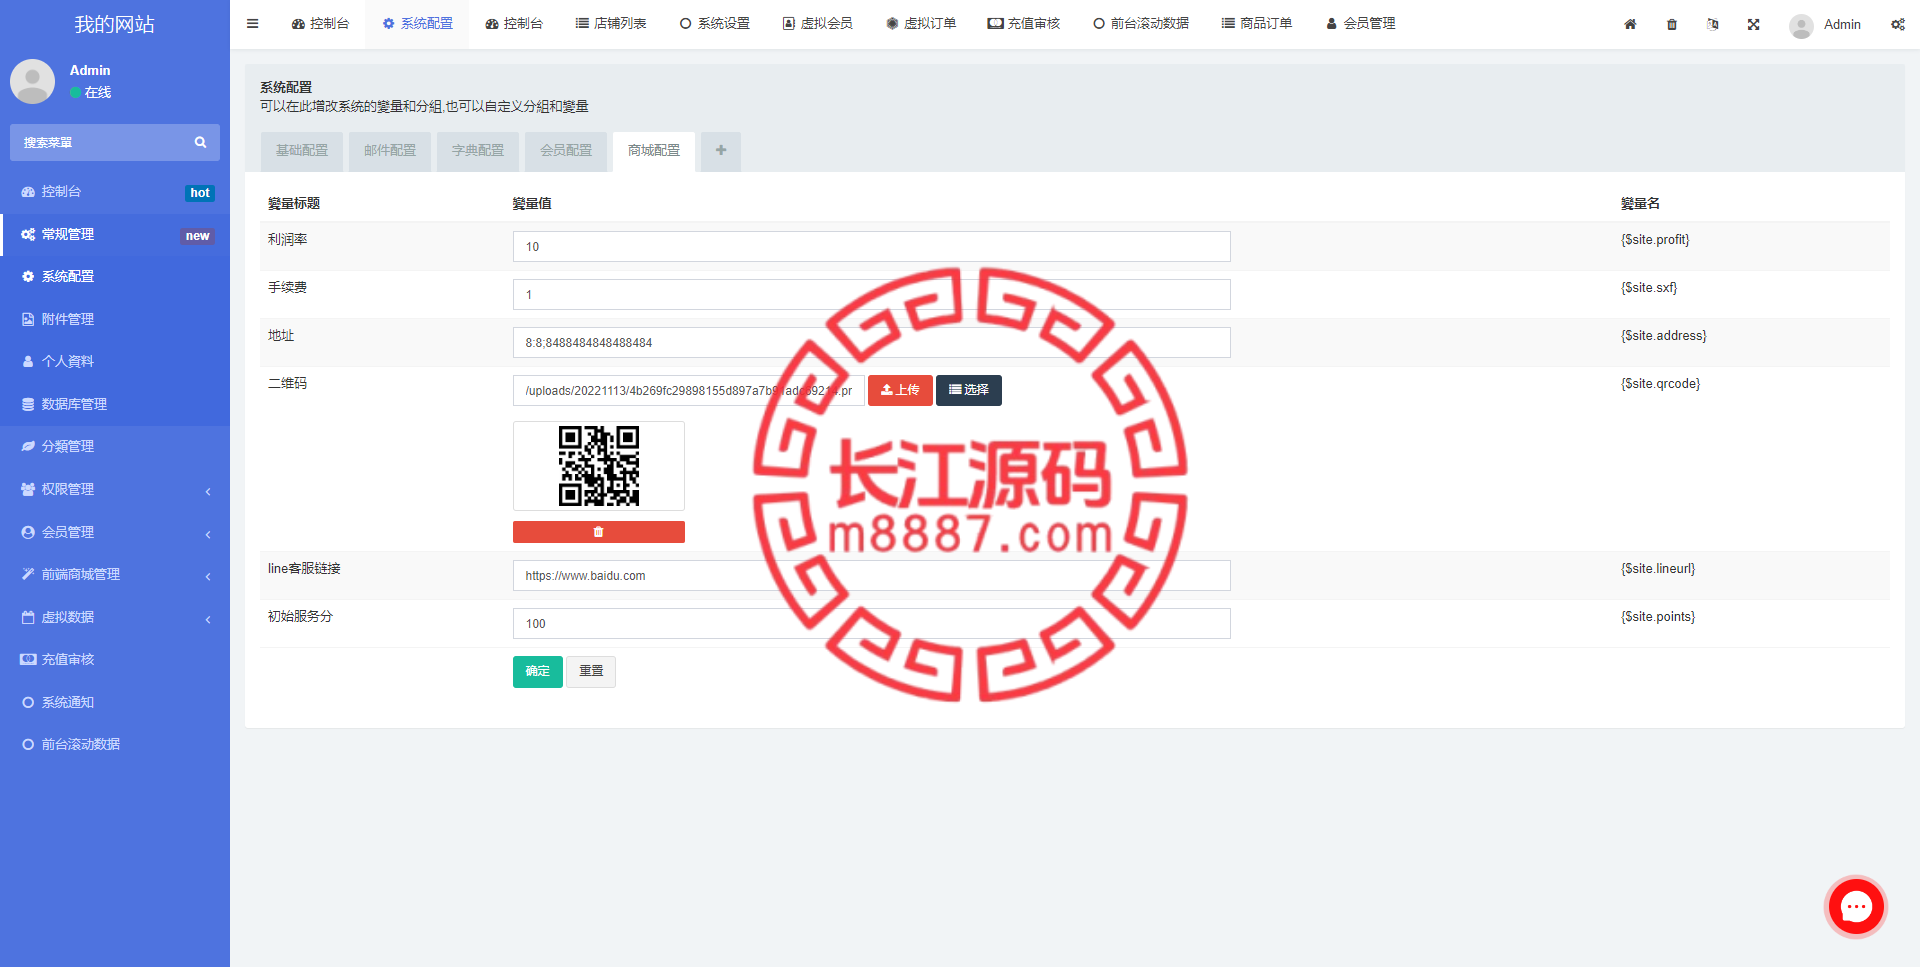
Task: Click the 选择 select button
Action: coord(969,390)
